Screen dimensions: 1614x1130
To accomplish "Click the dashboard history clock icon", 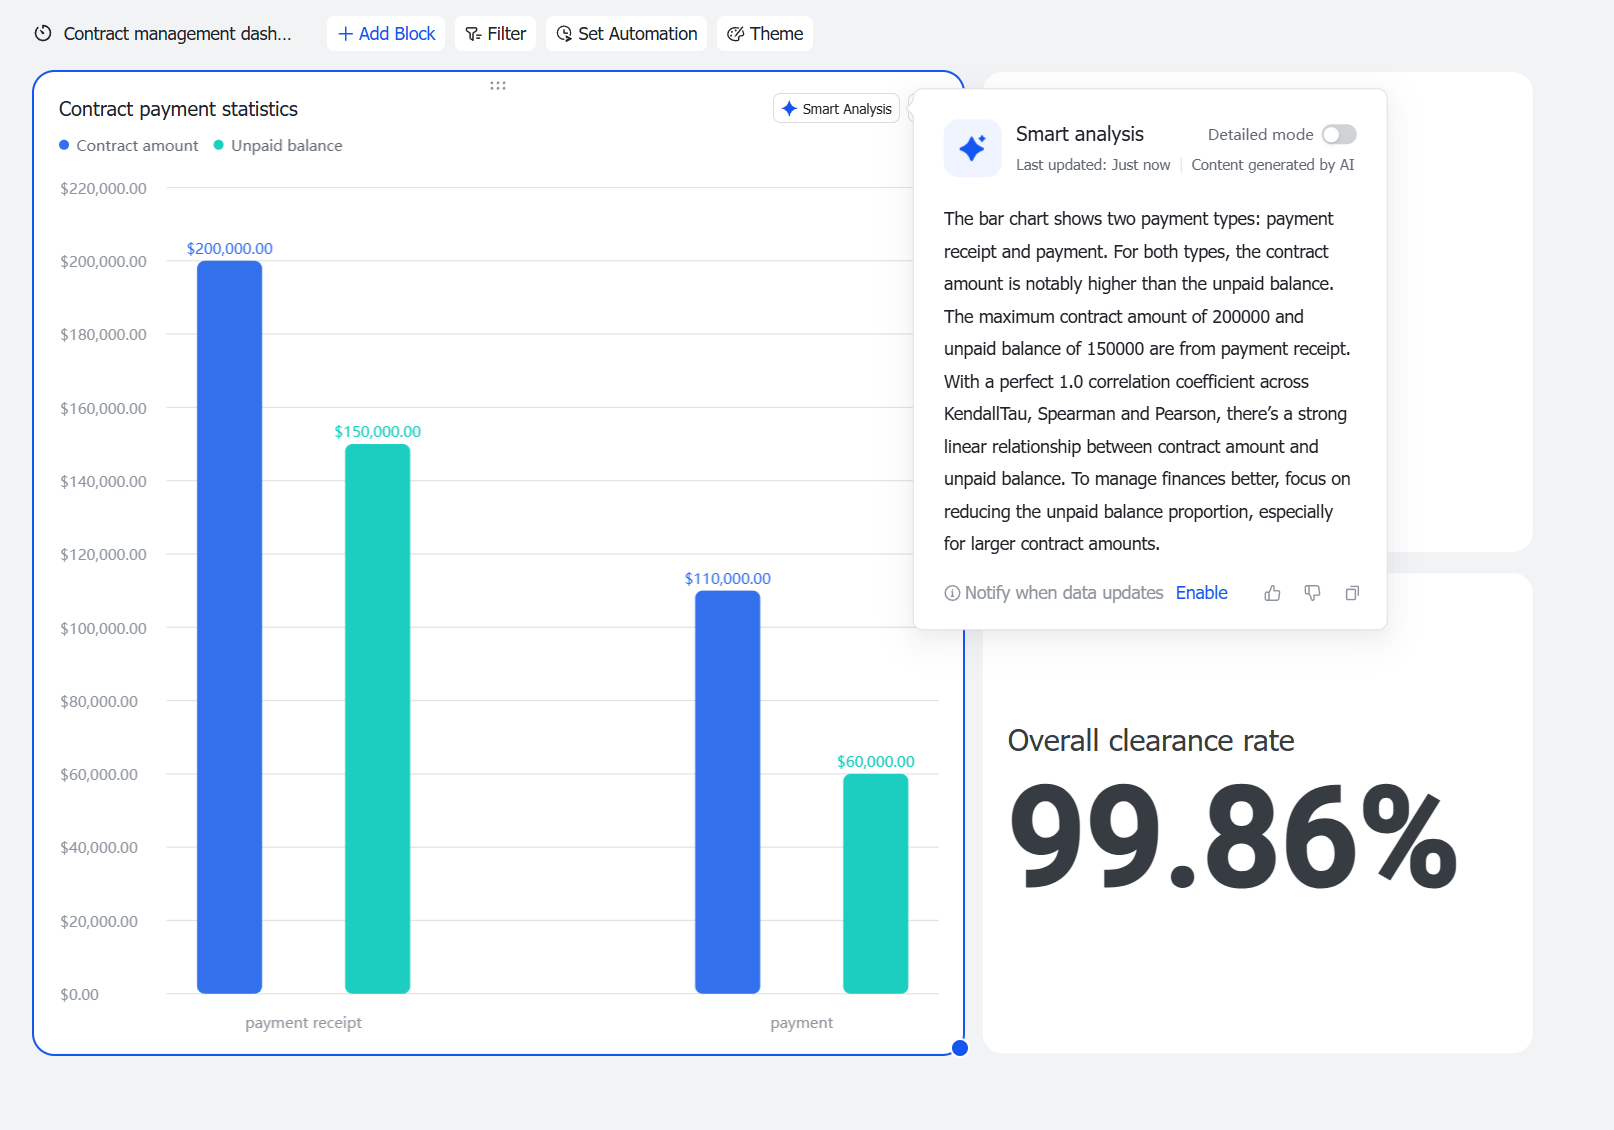I will [43, 34].
